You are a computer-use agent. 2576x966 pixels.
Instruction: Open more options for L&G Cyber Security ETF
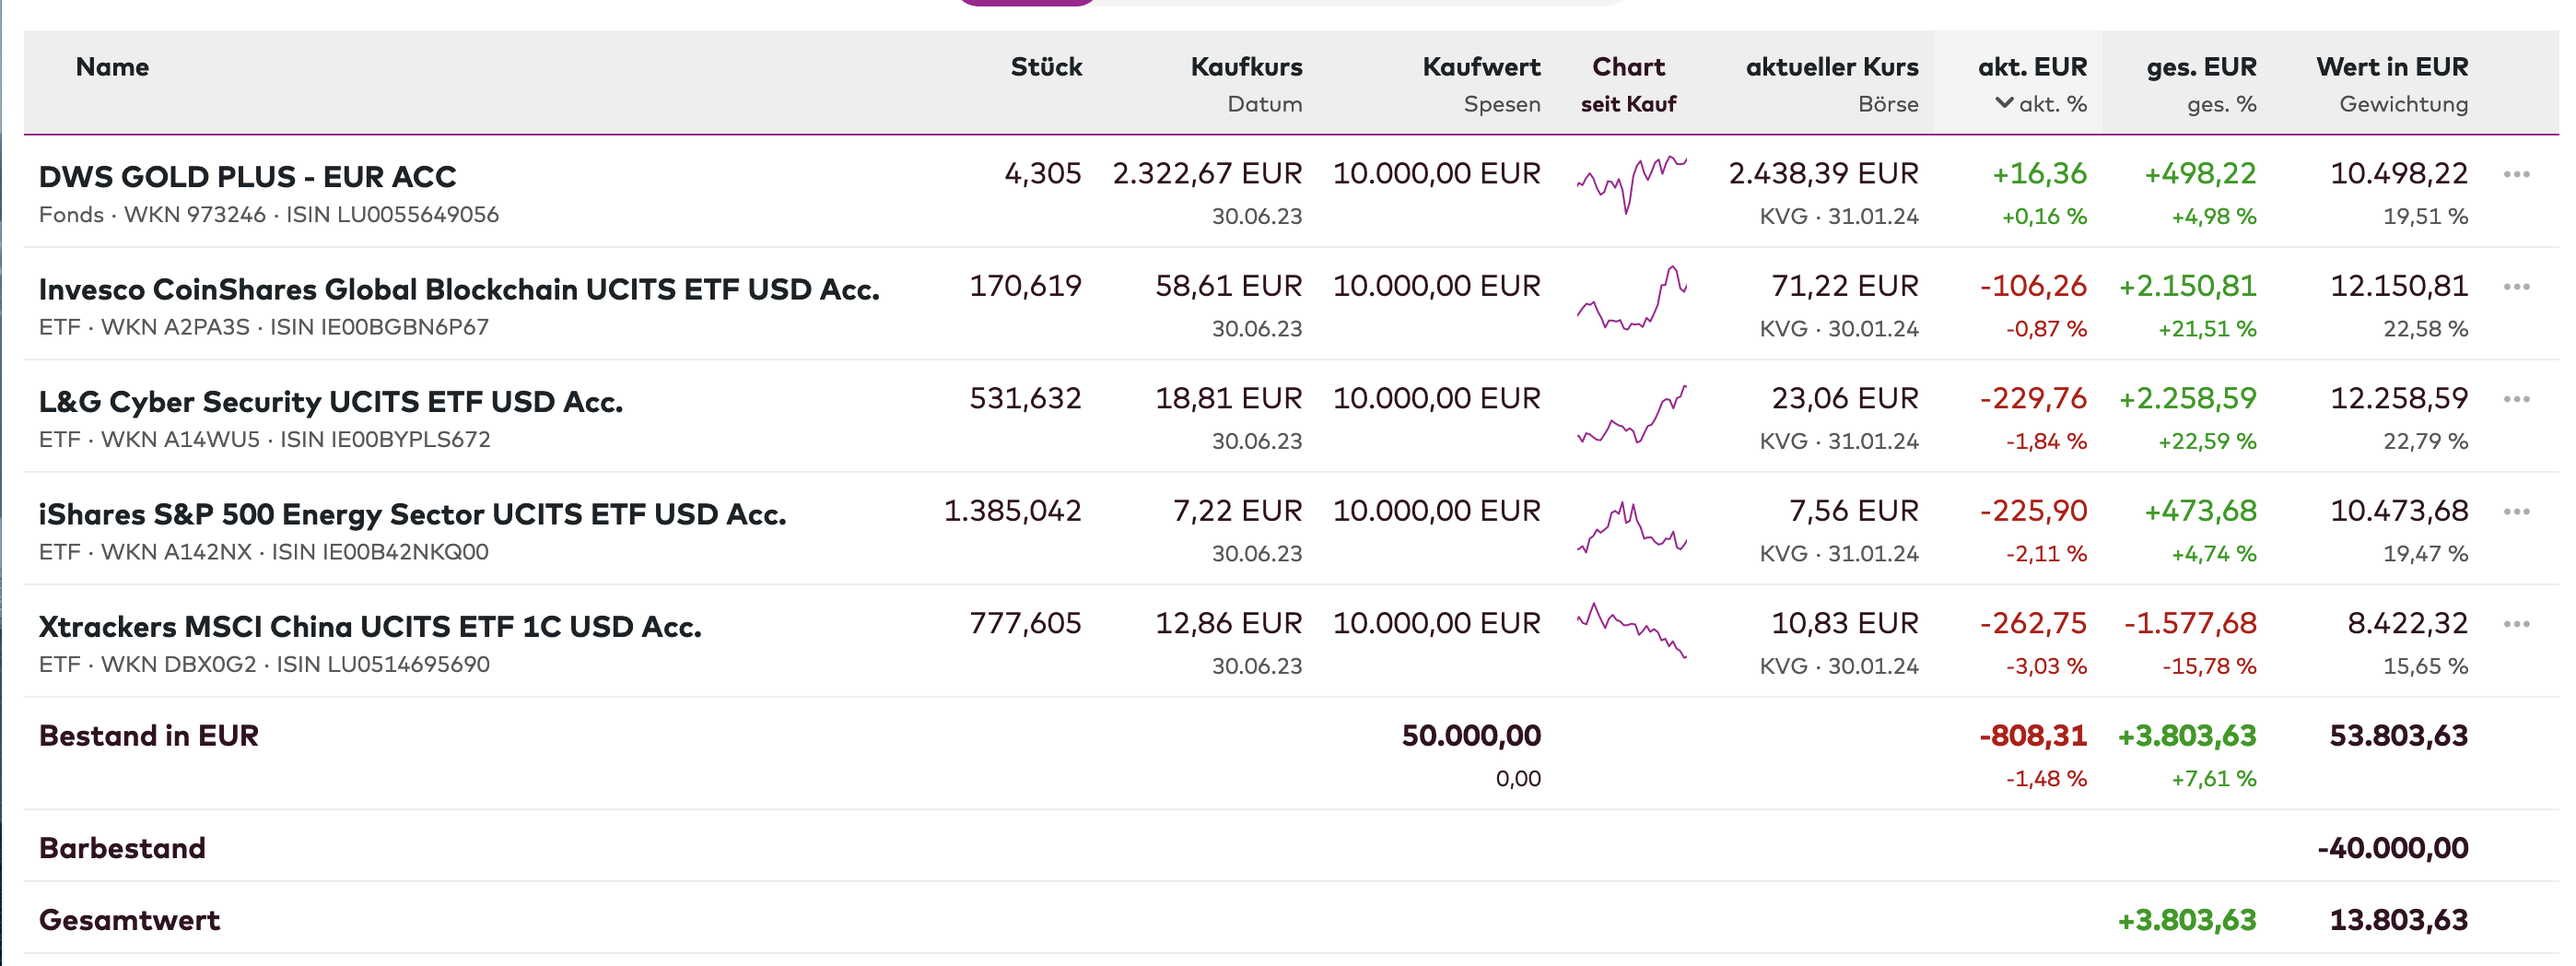coord(2516,399)
